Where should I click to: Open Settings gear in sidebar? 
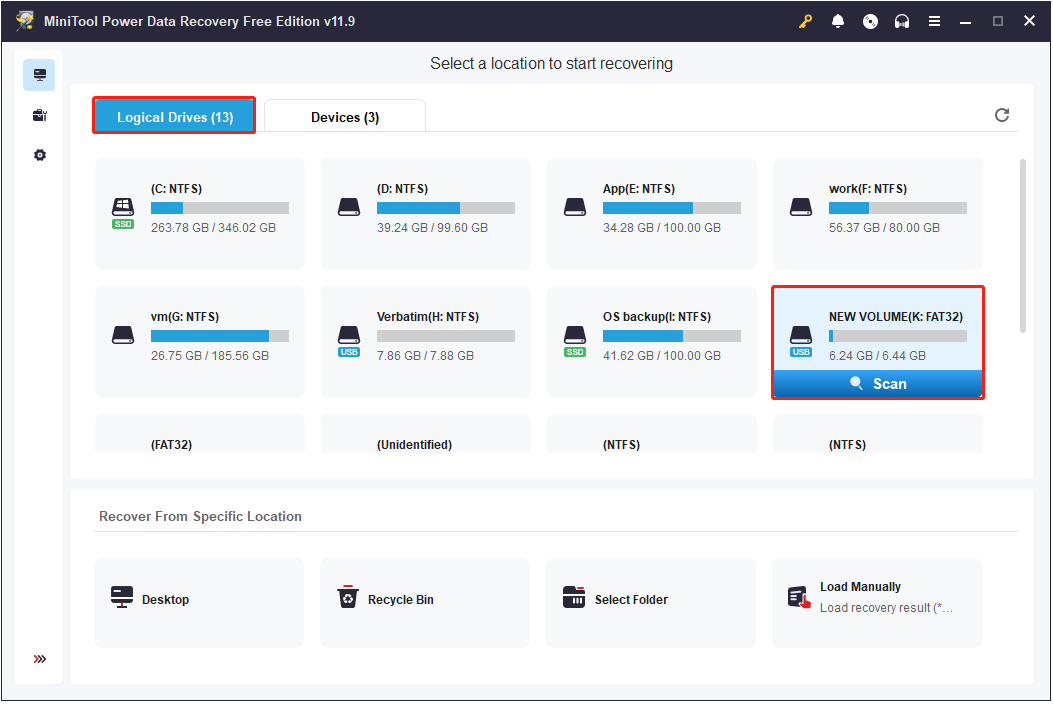point(39,155)
